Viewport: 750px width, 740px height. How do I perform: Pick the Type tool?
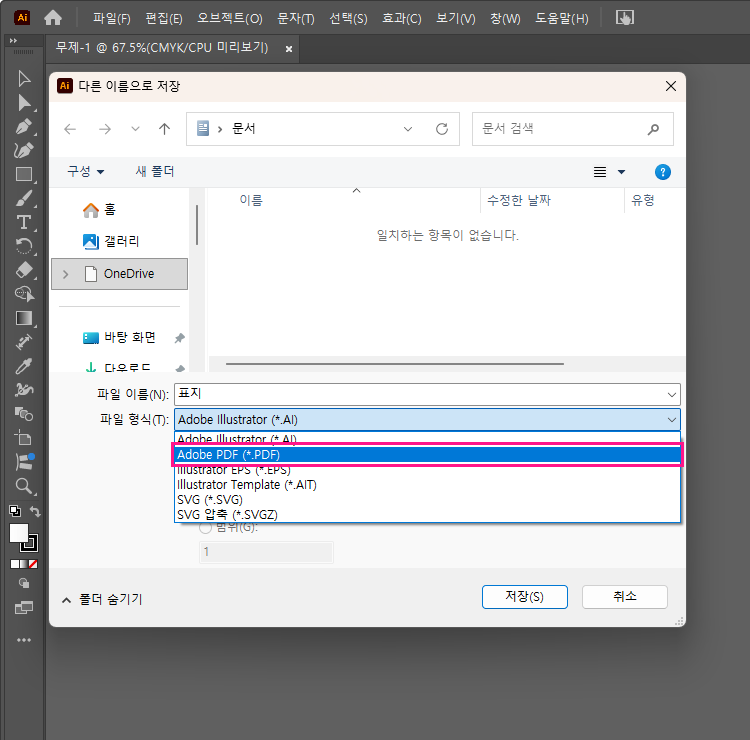[24, 222]
